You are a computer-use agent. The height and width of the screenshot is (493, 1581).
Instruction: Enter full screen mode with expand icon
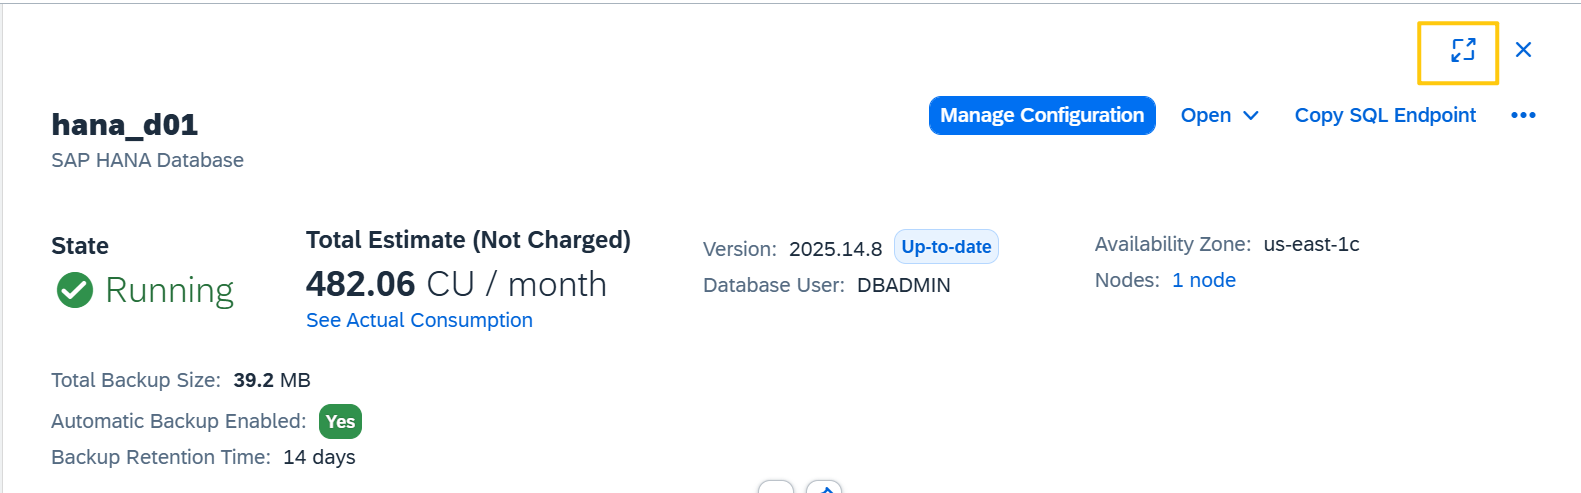[1463, 50]
